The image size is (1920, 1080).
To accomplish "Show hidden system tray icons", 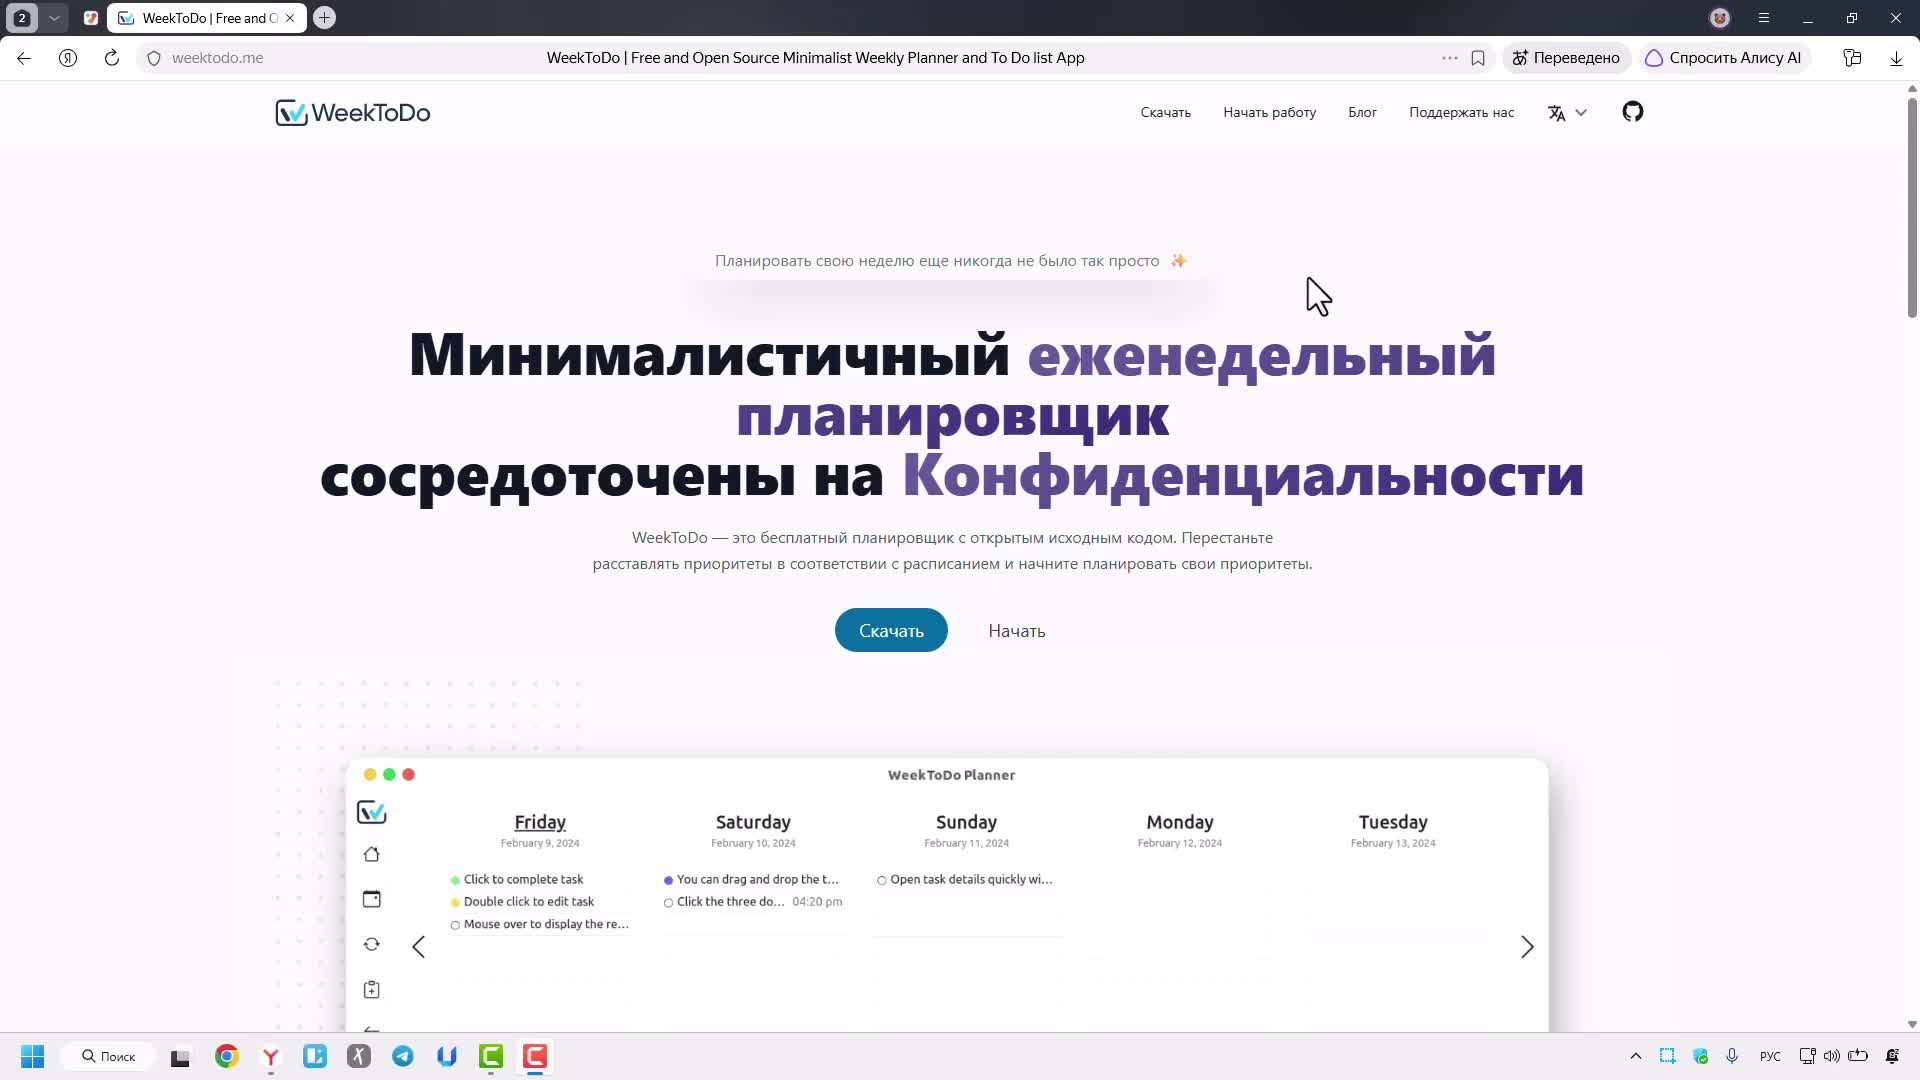I will tap(1636, 1056).
